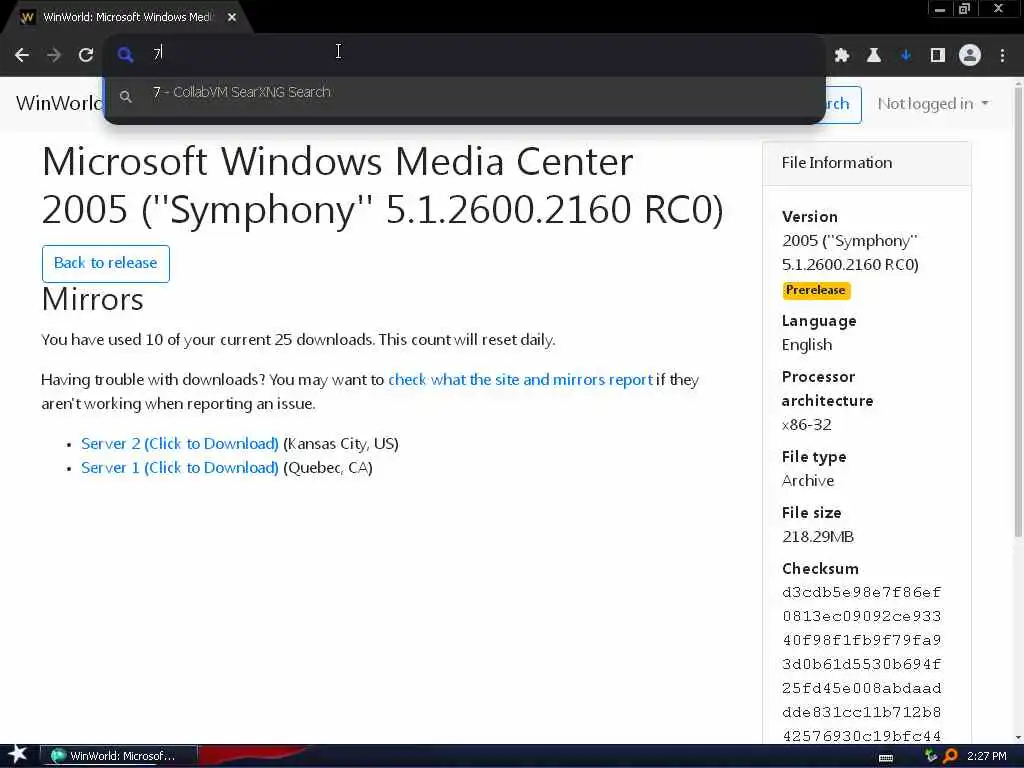Download from Server 2 (Kansas City)
The width and height of the screenshot is (1024, 768).
click(180, 443)
